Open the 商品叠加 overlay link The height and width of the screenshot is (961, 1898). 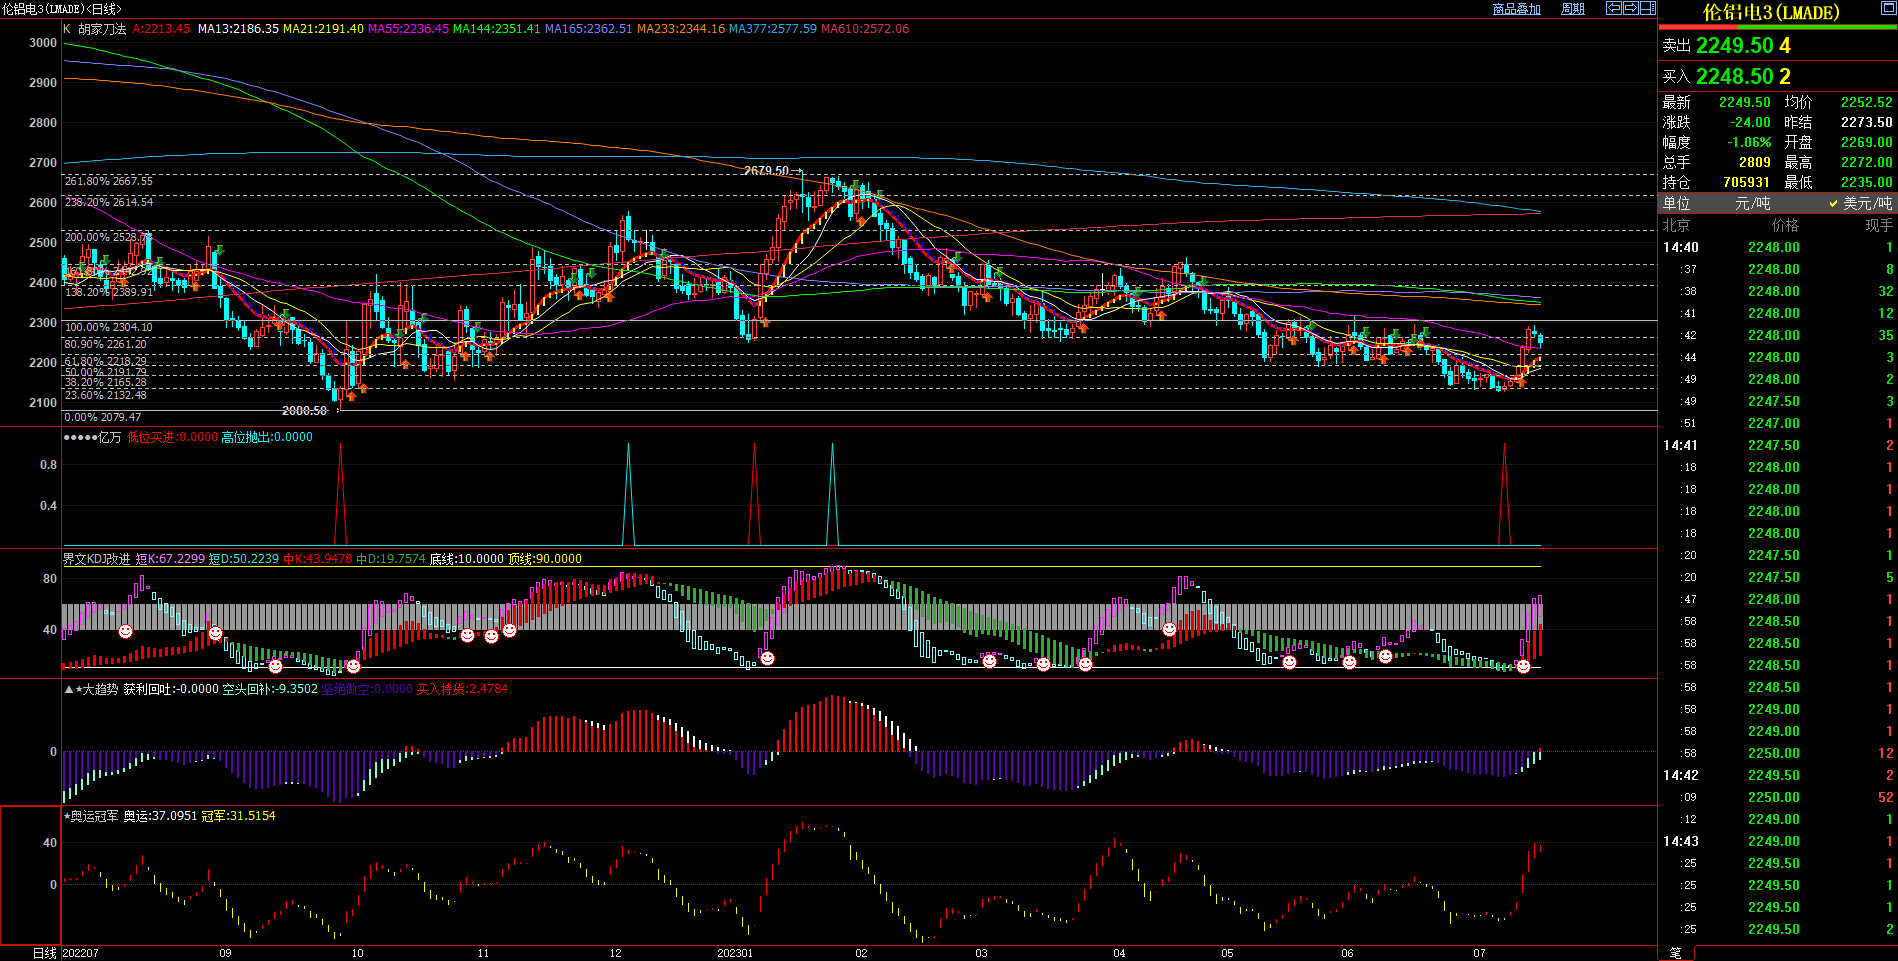coord(1516,9)
